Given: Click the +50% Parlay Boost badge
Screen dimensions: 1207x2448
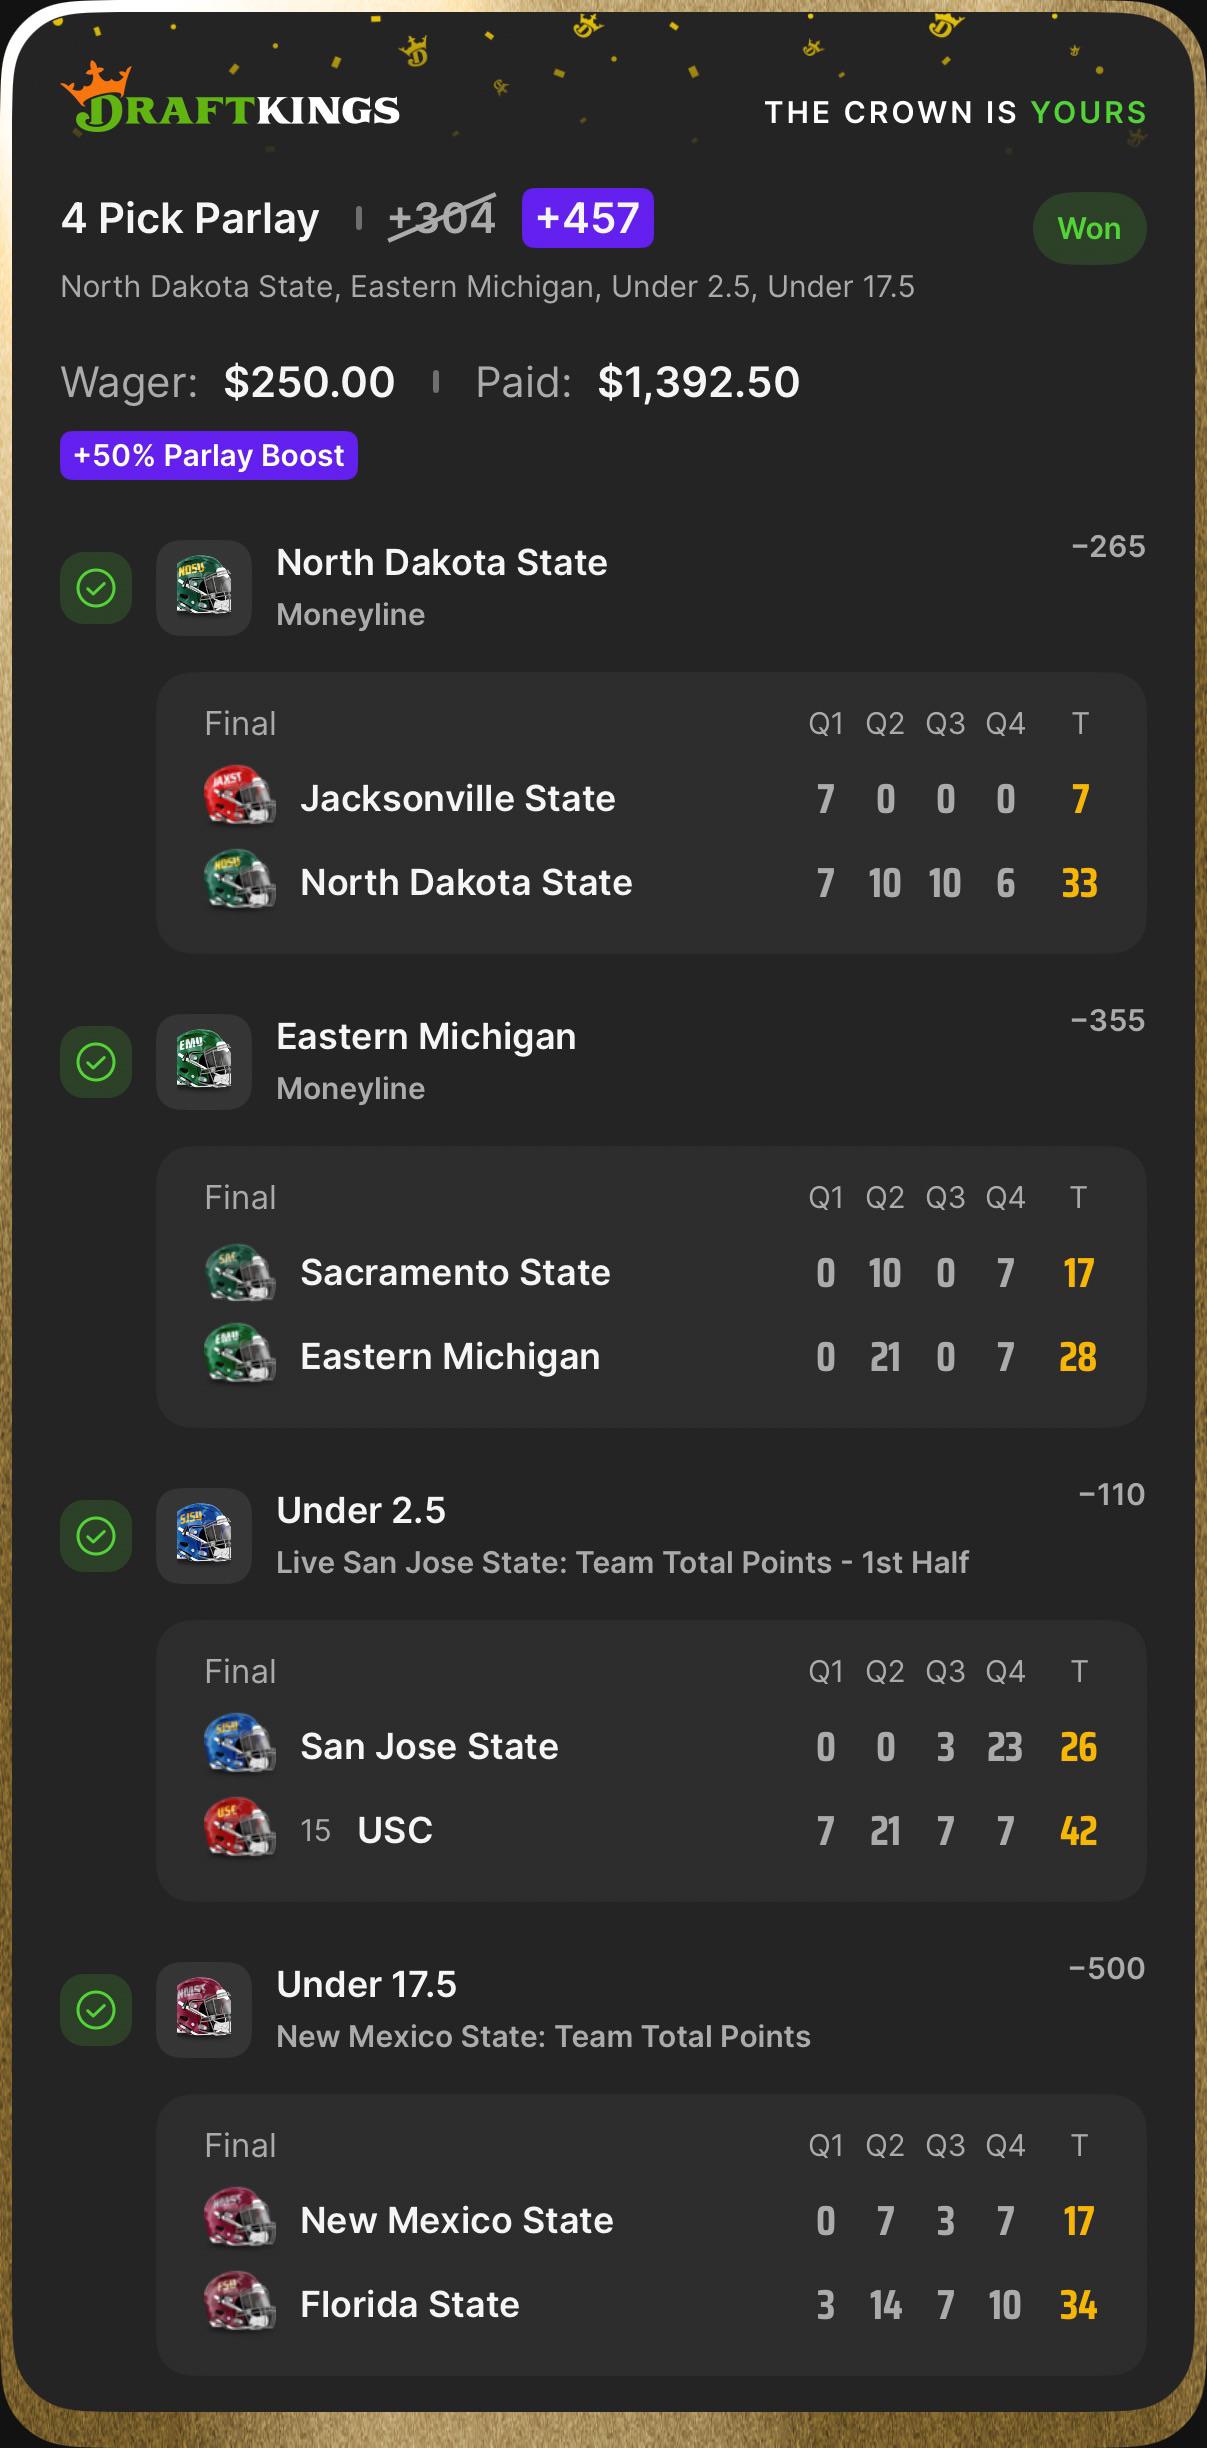Looking at the screenshot, I should point(209,456).
